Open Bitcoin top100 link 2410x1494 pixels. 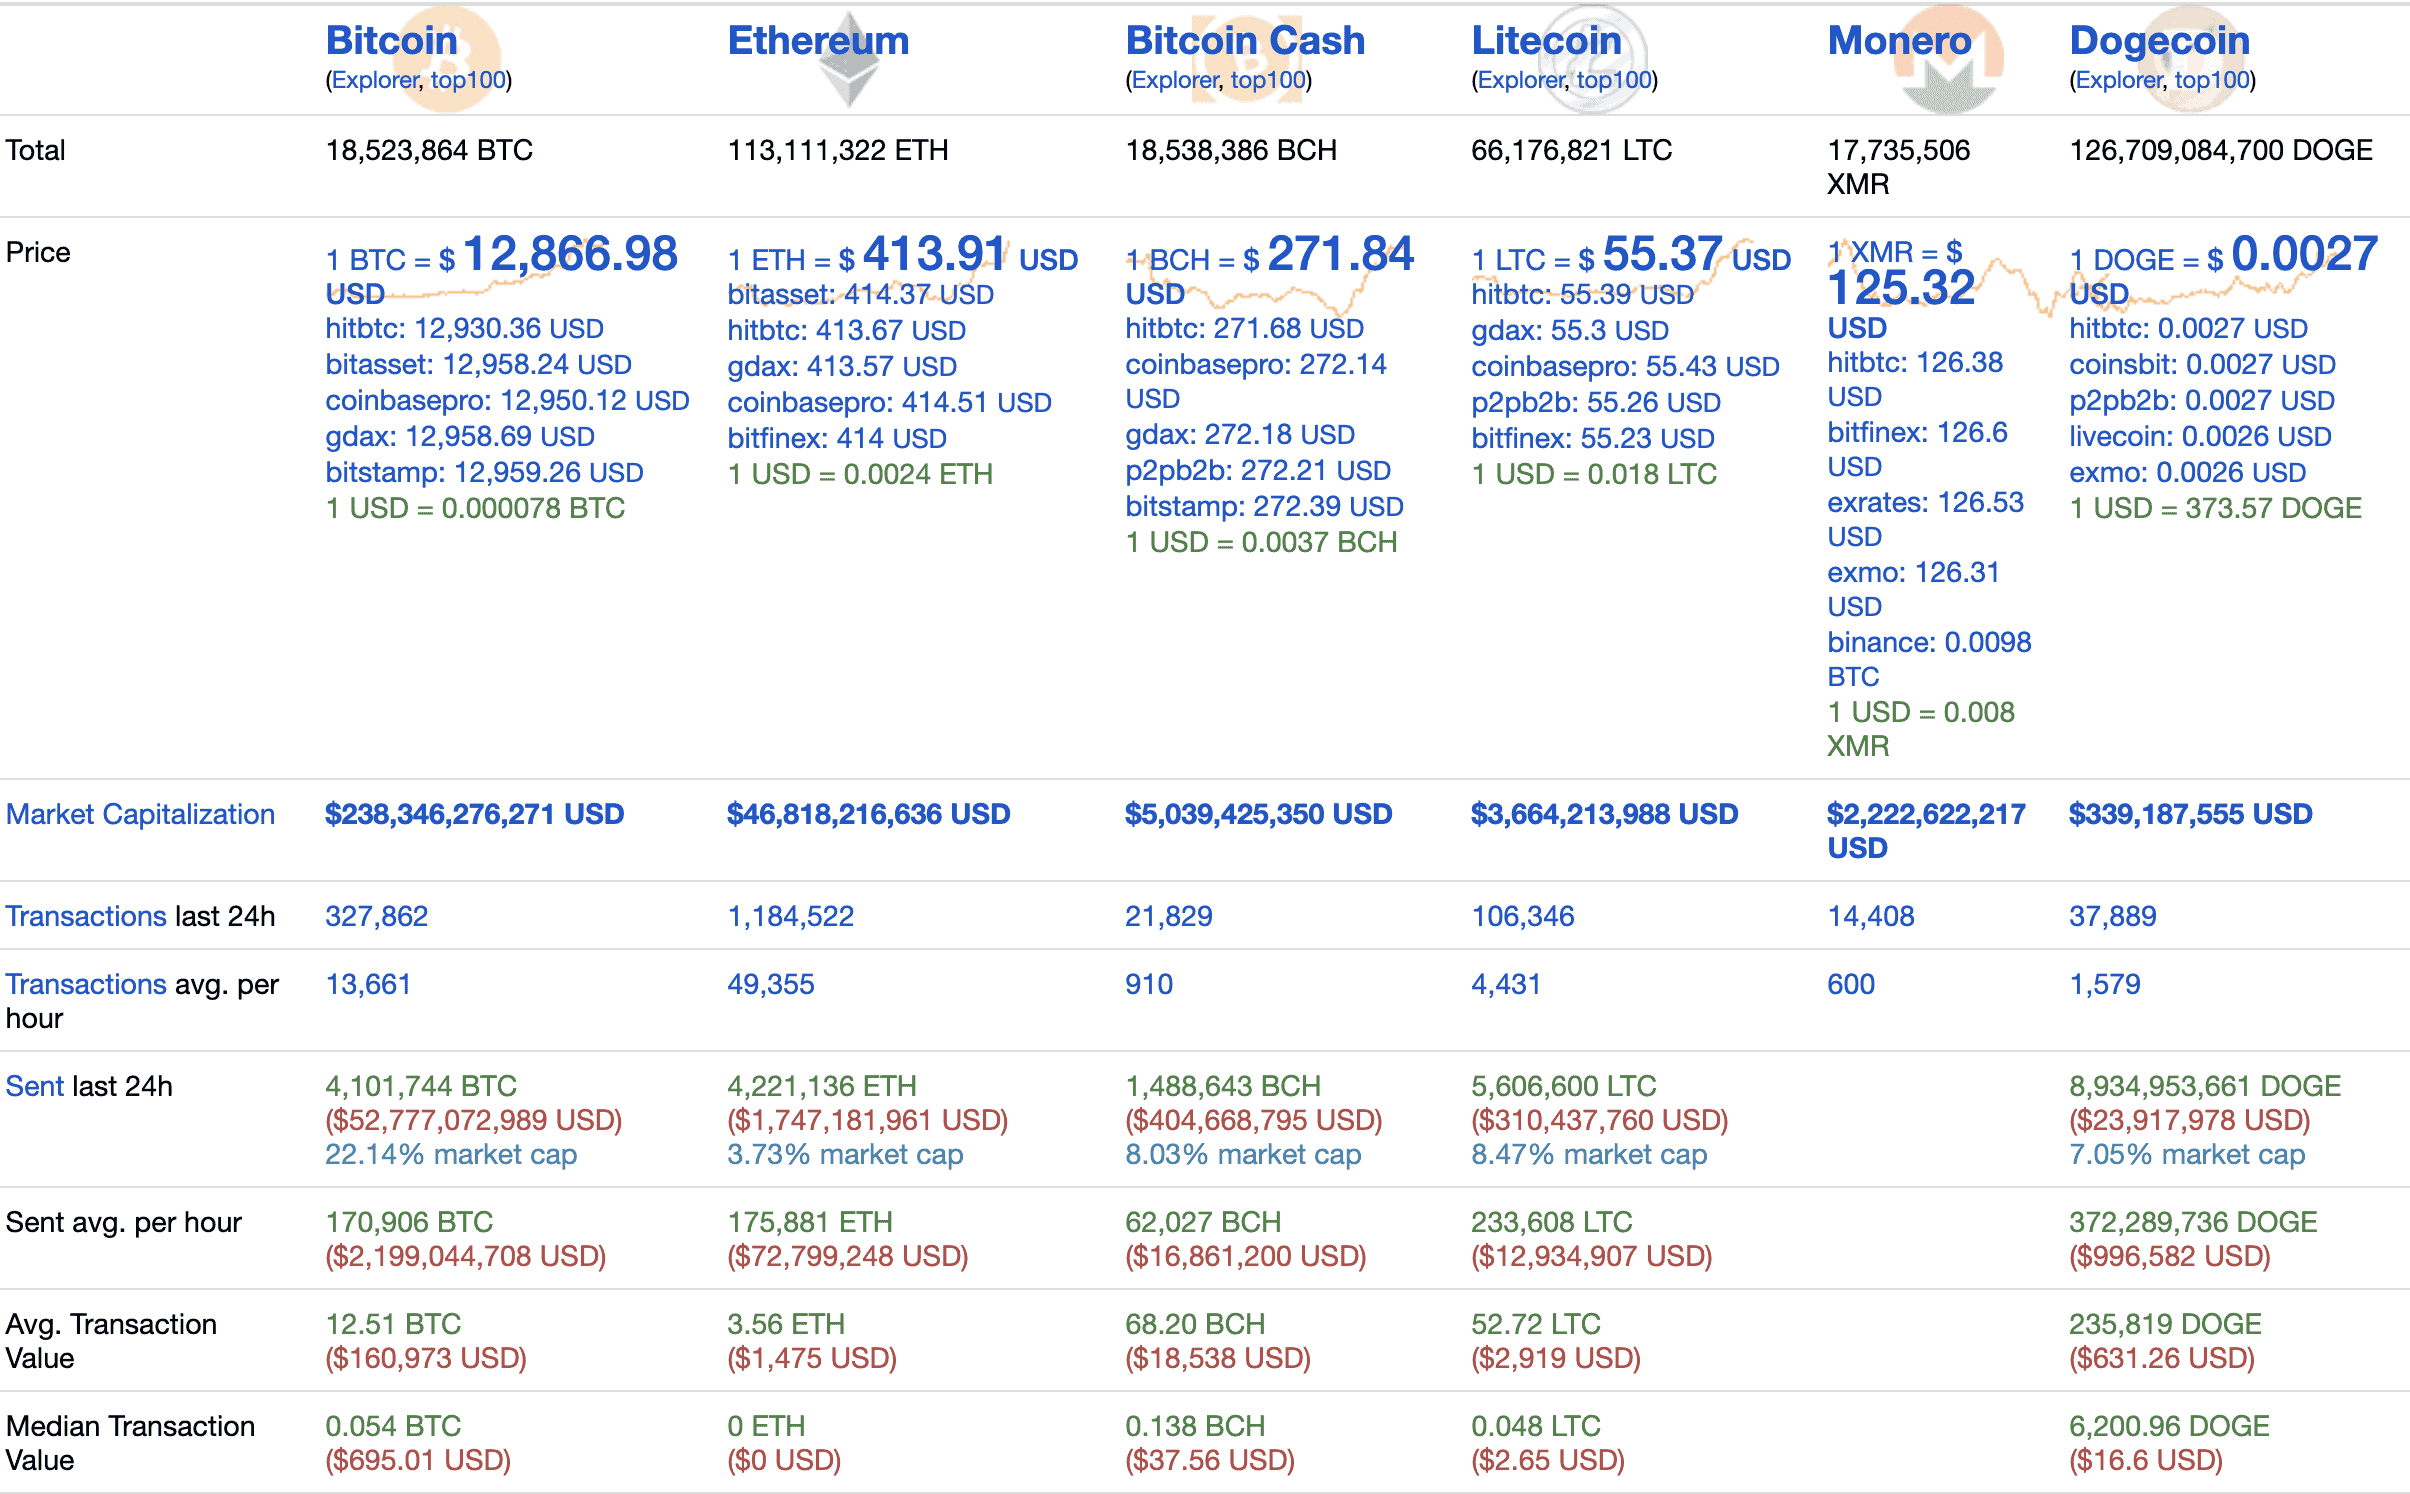pos(468,80)
